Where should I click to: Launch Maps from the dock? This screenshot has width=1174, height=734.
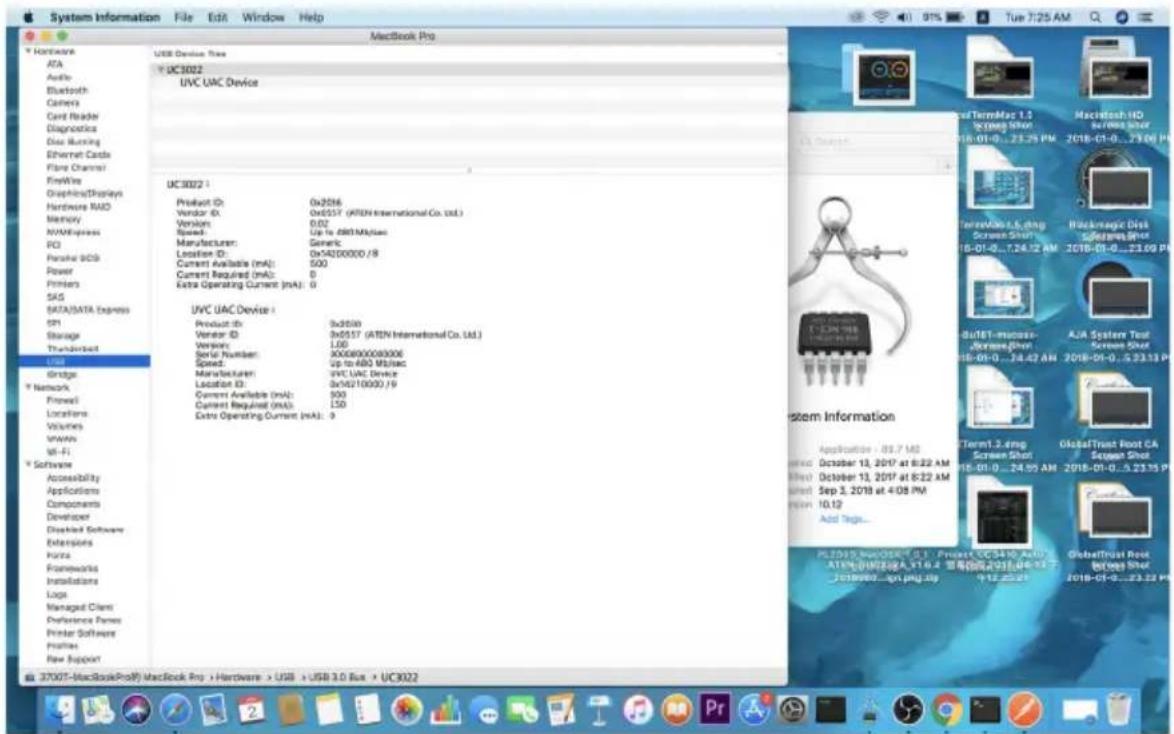tap(99, 709)
